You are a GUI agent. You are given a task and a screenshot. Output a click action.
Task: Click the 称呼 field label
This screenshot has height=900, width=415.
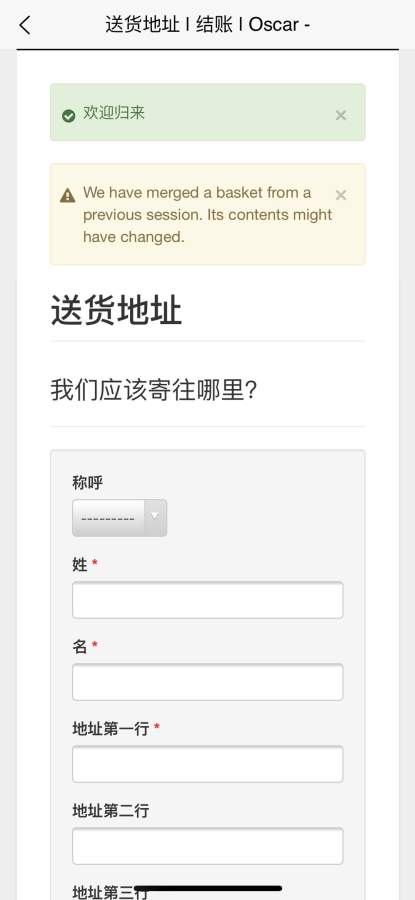point(87,483)
